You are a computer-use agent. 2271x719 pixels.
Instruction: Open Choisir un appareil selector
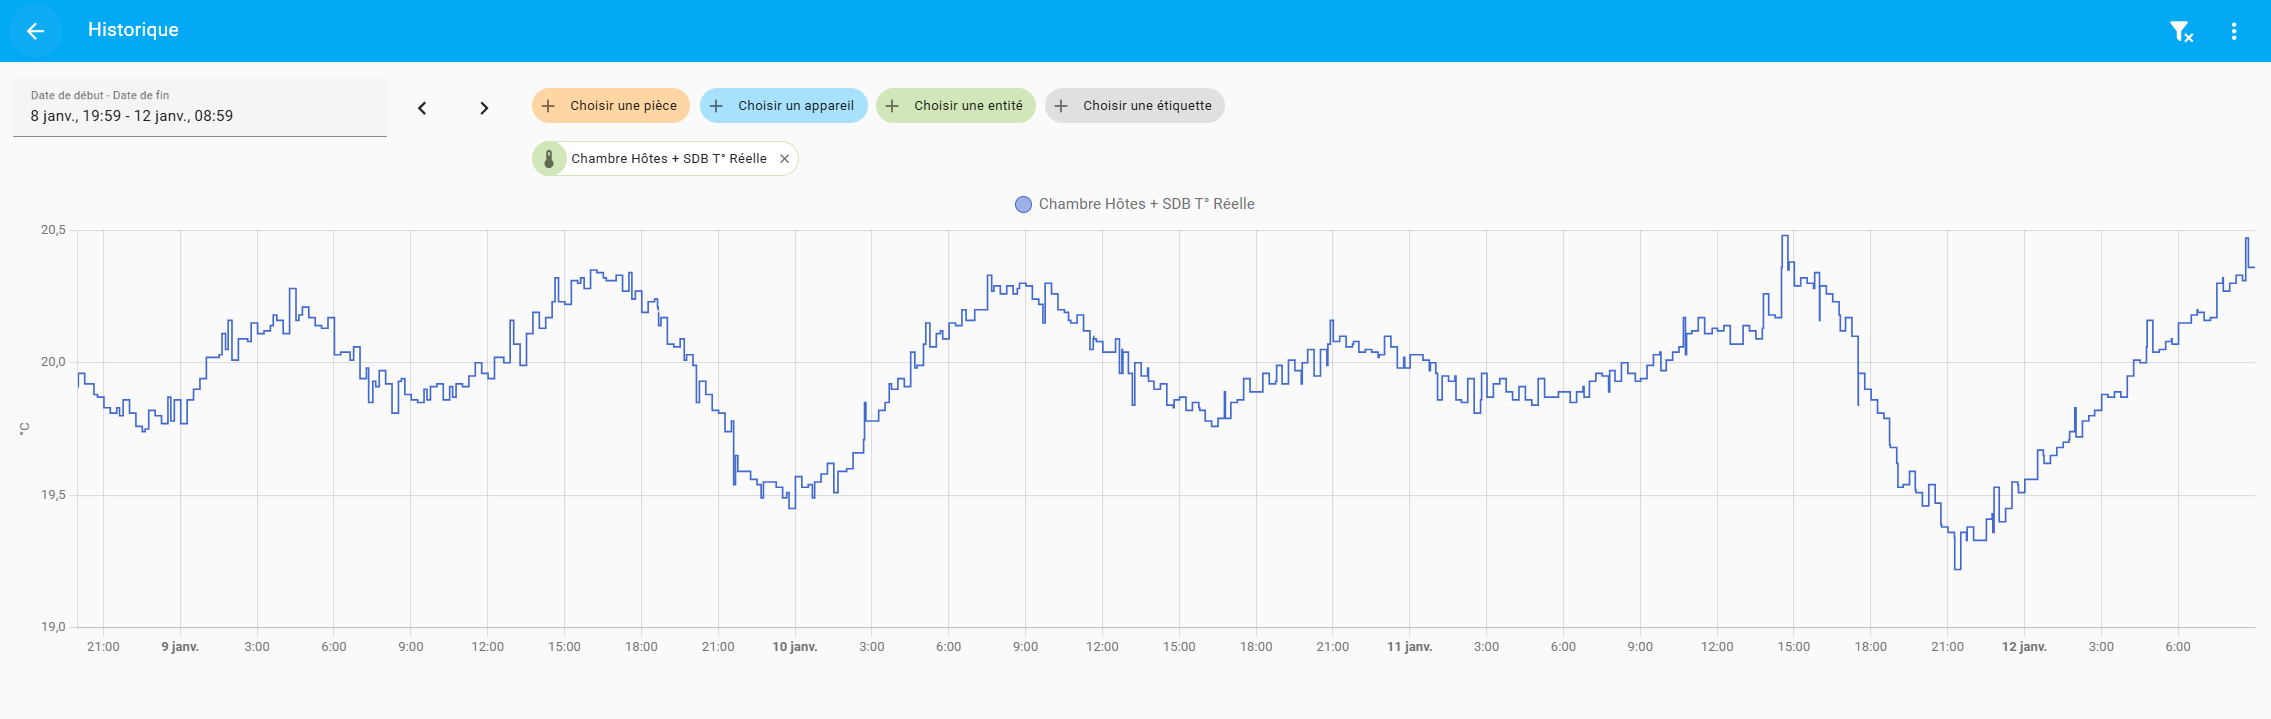pyautogui.click(x=784, y=106)
